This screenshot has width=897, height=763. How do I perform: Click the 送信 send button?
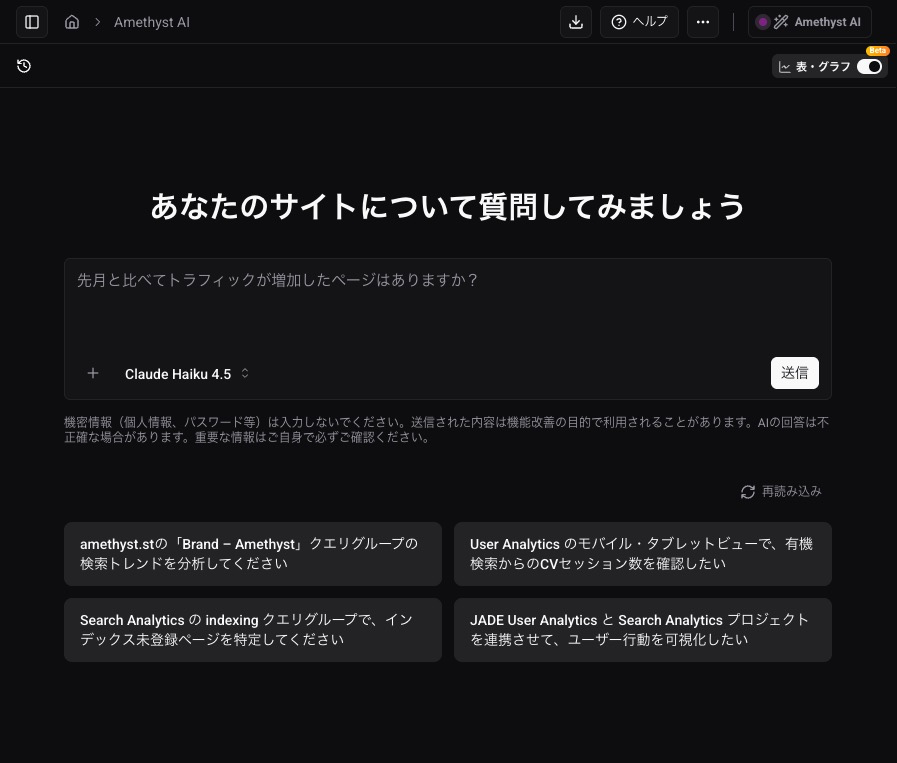pyautogui.click(x=795, y=373)
